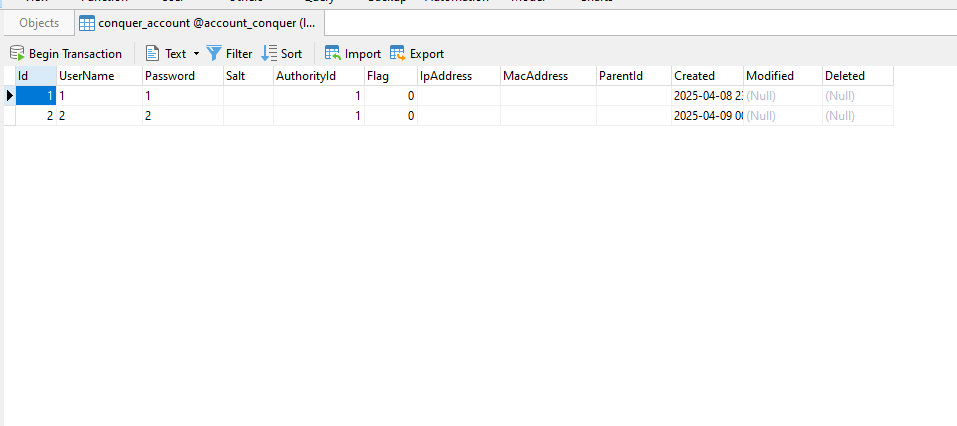Select the Flag cell in second row
The width and height of the screenshot is (957, 426).
pos(390,116)
